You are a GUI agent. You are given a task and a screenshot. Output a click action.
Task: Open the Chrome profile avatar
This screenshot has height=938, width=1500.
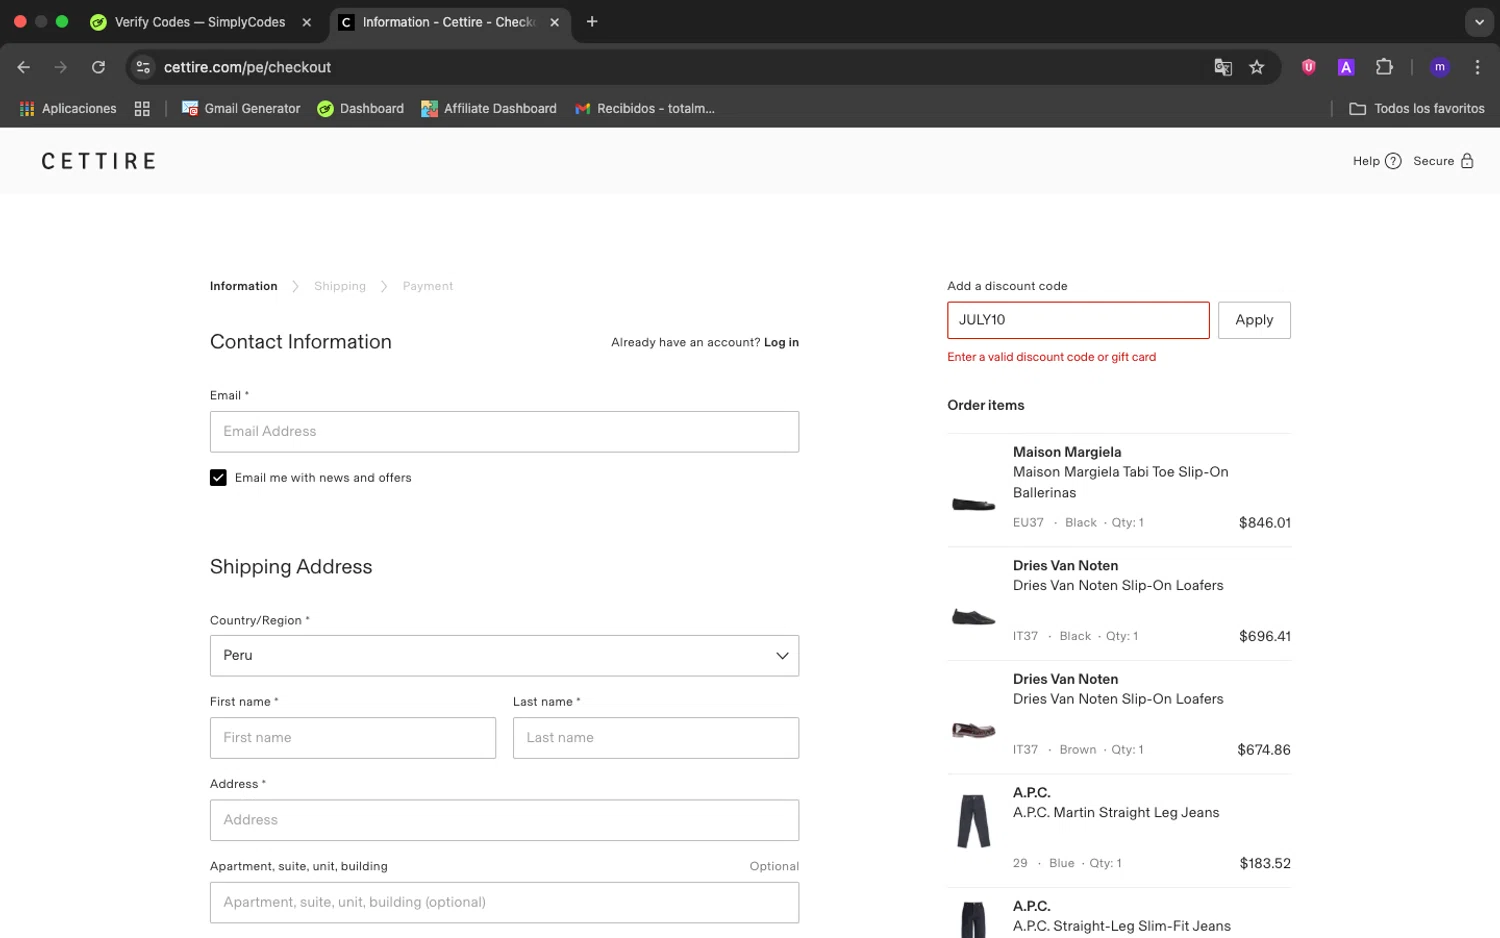[x=1440, y=67]
